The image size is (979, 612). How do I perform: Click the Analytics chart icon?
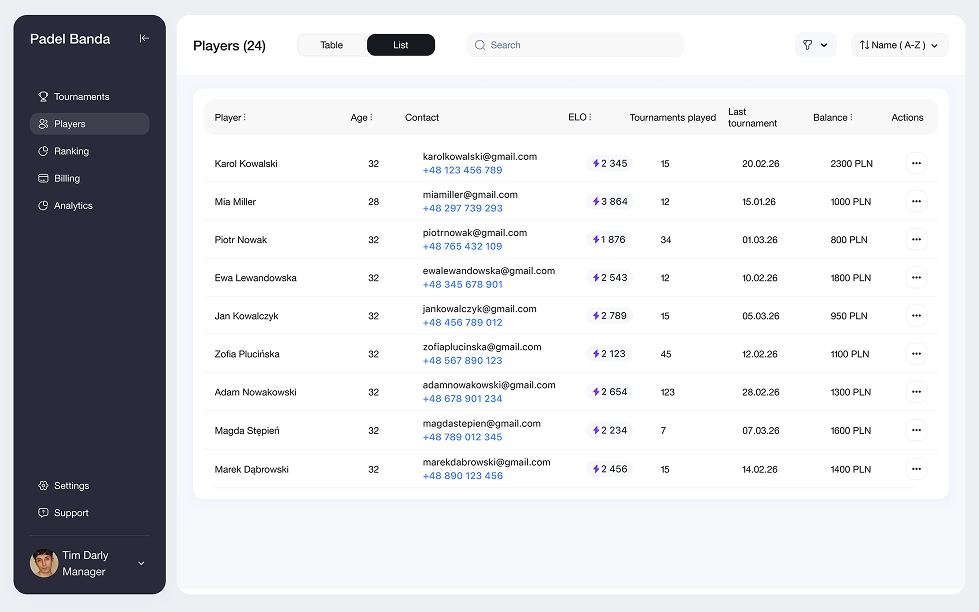[x=43, y=206]
